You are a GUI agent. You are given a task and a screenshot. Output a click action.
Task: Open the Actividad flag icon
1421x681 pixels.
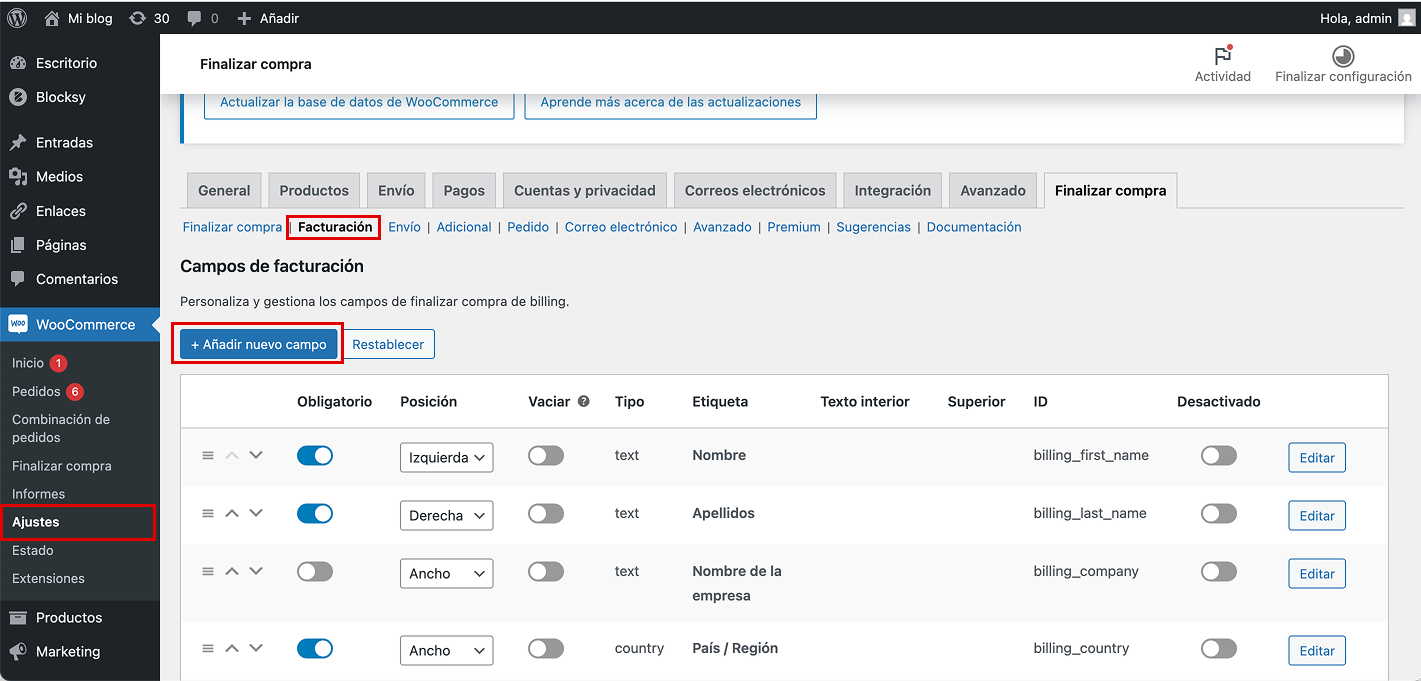coord(1222,55)
